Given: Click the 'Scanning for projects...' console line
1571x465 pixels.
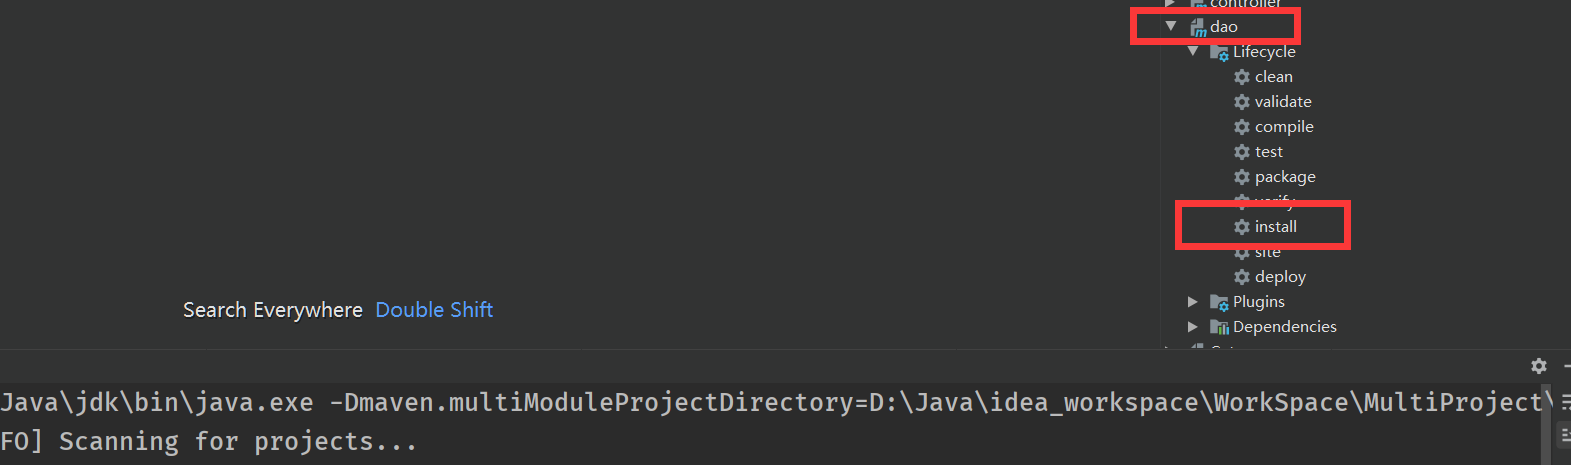Looking at the screenshot, I should coord(238,441).
